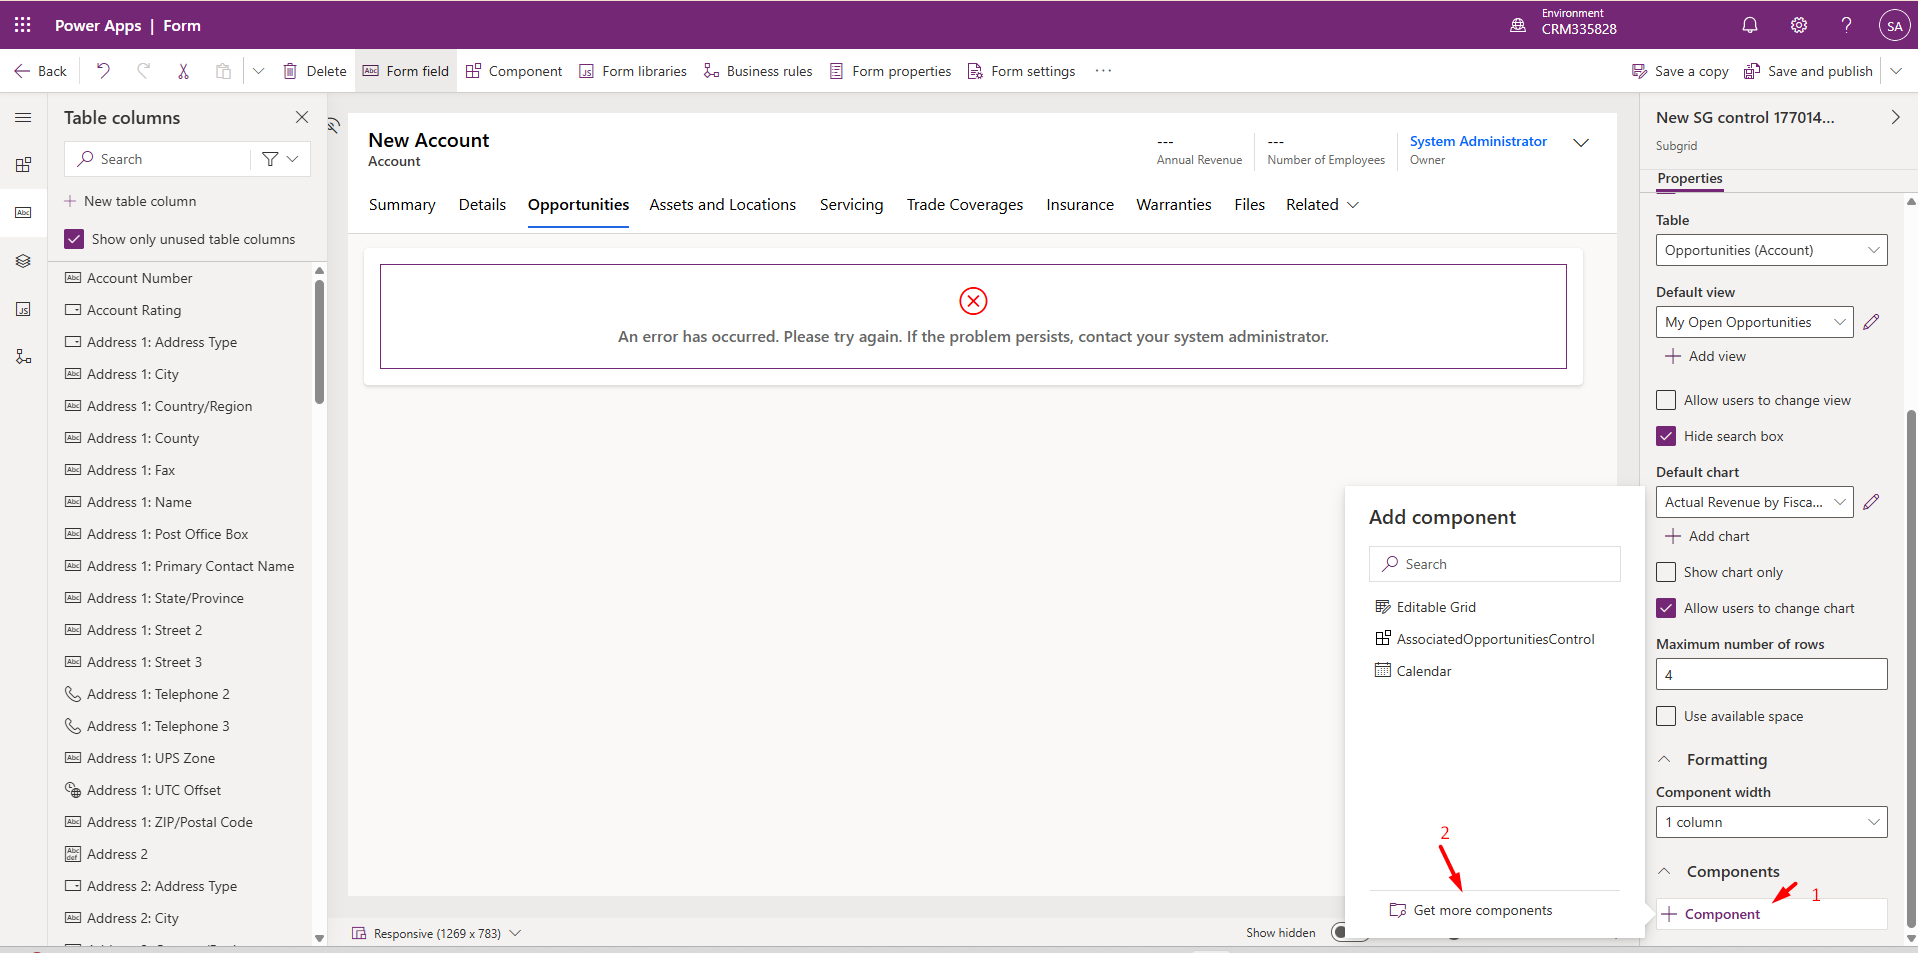
Task: Click Get more components link
Action: 1482,910
